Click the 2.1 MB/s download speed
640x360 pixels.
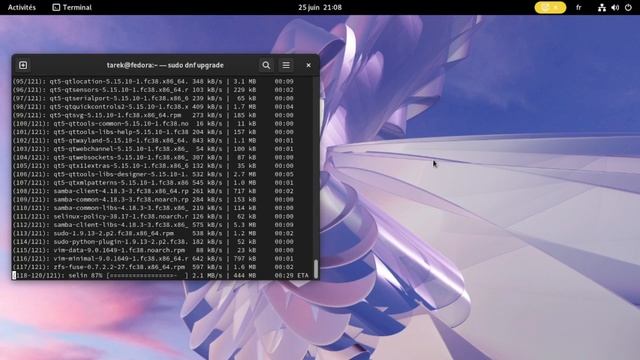(x=207, y=276)
